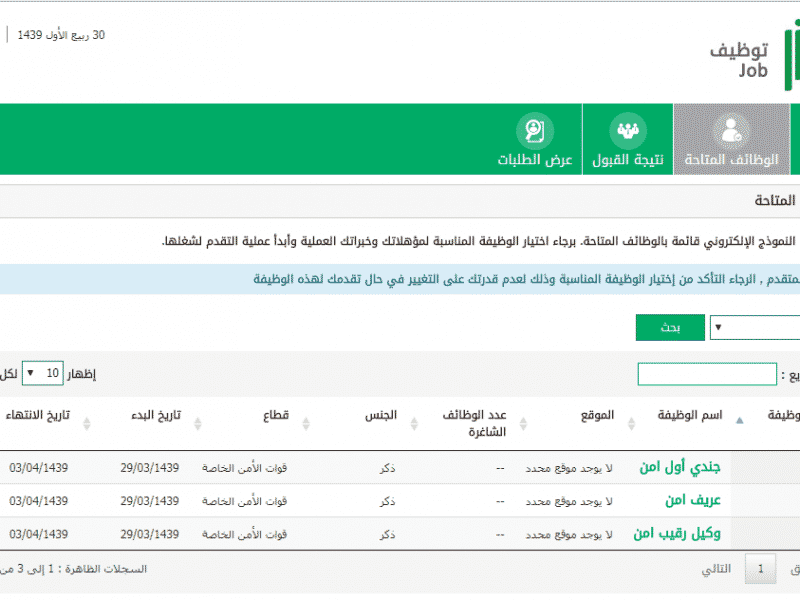Click sort arrows for تاريخ البدء column

(87, 423)
